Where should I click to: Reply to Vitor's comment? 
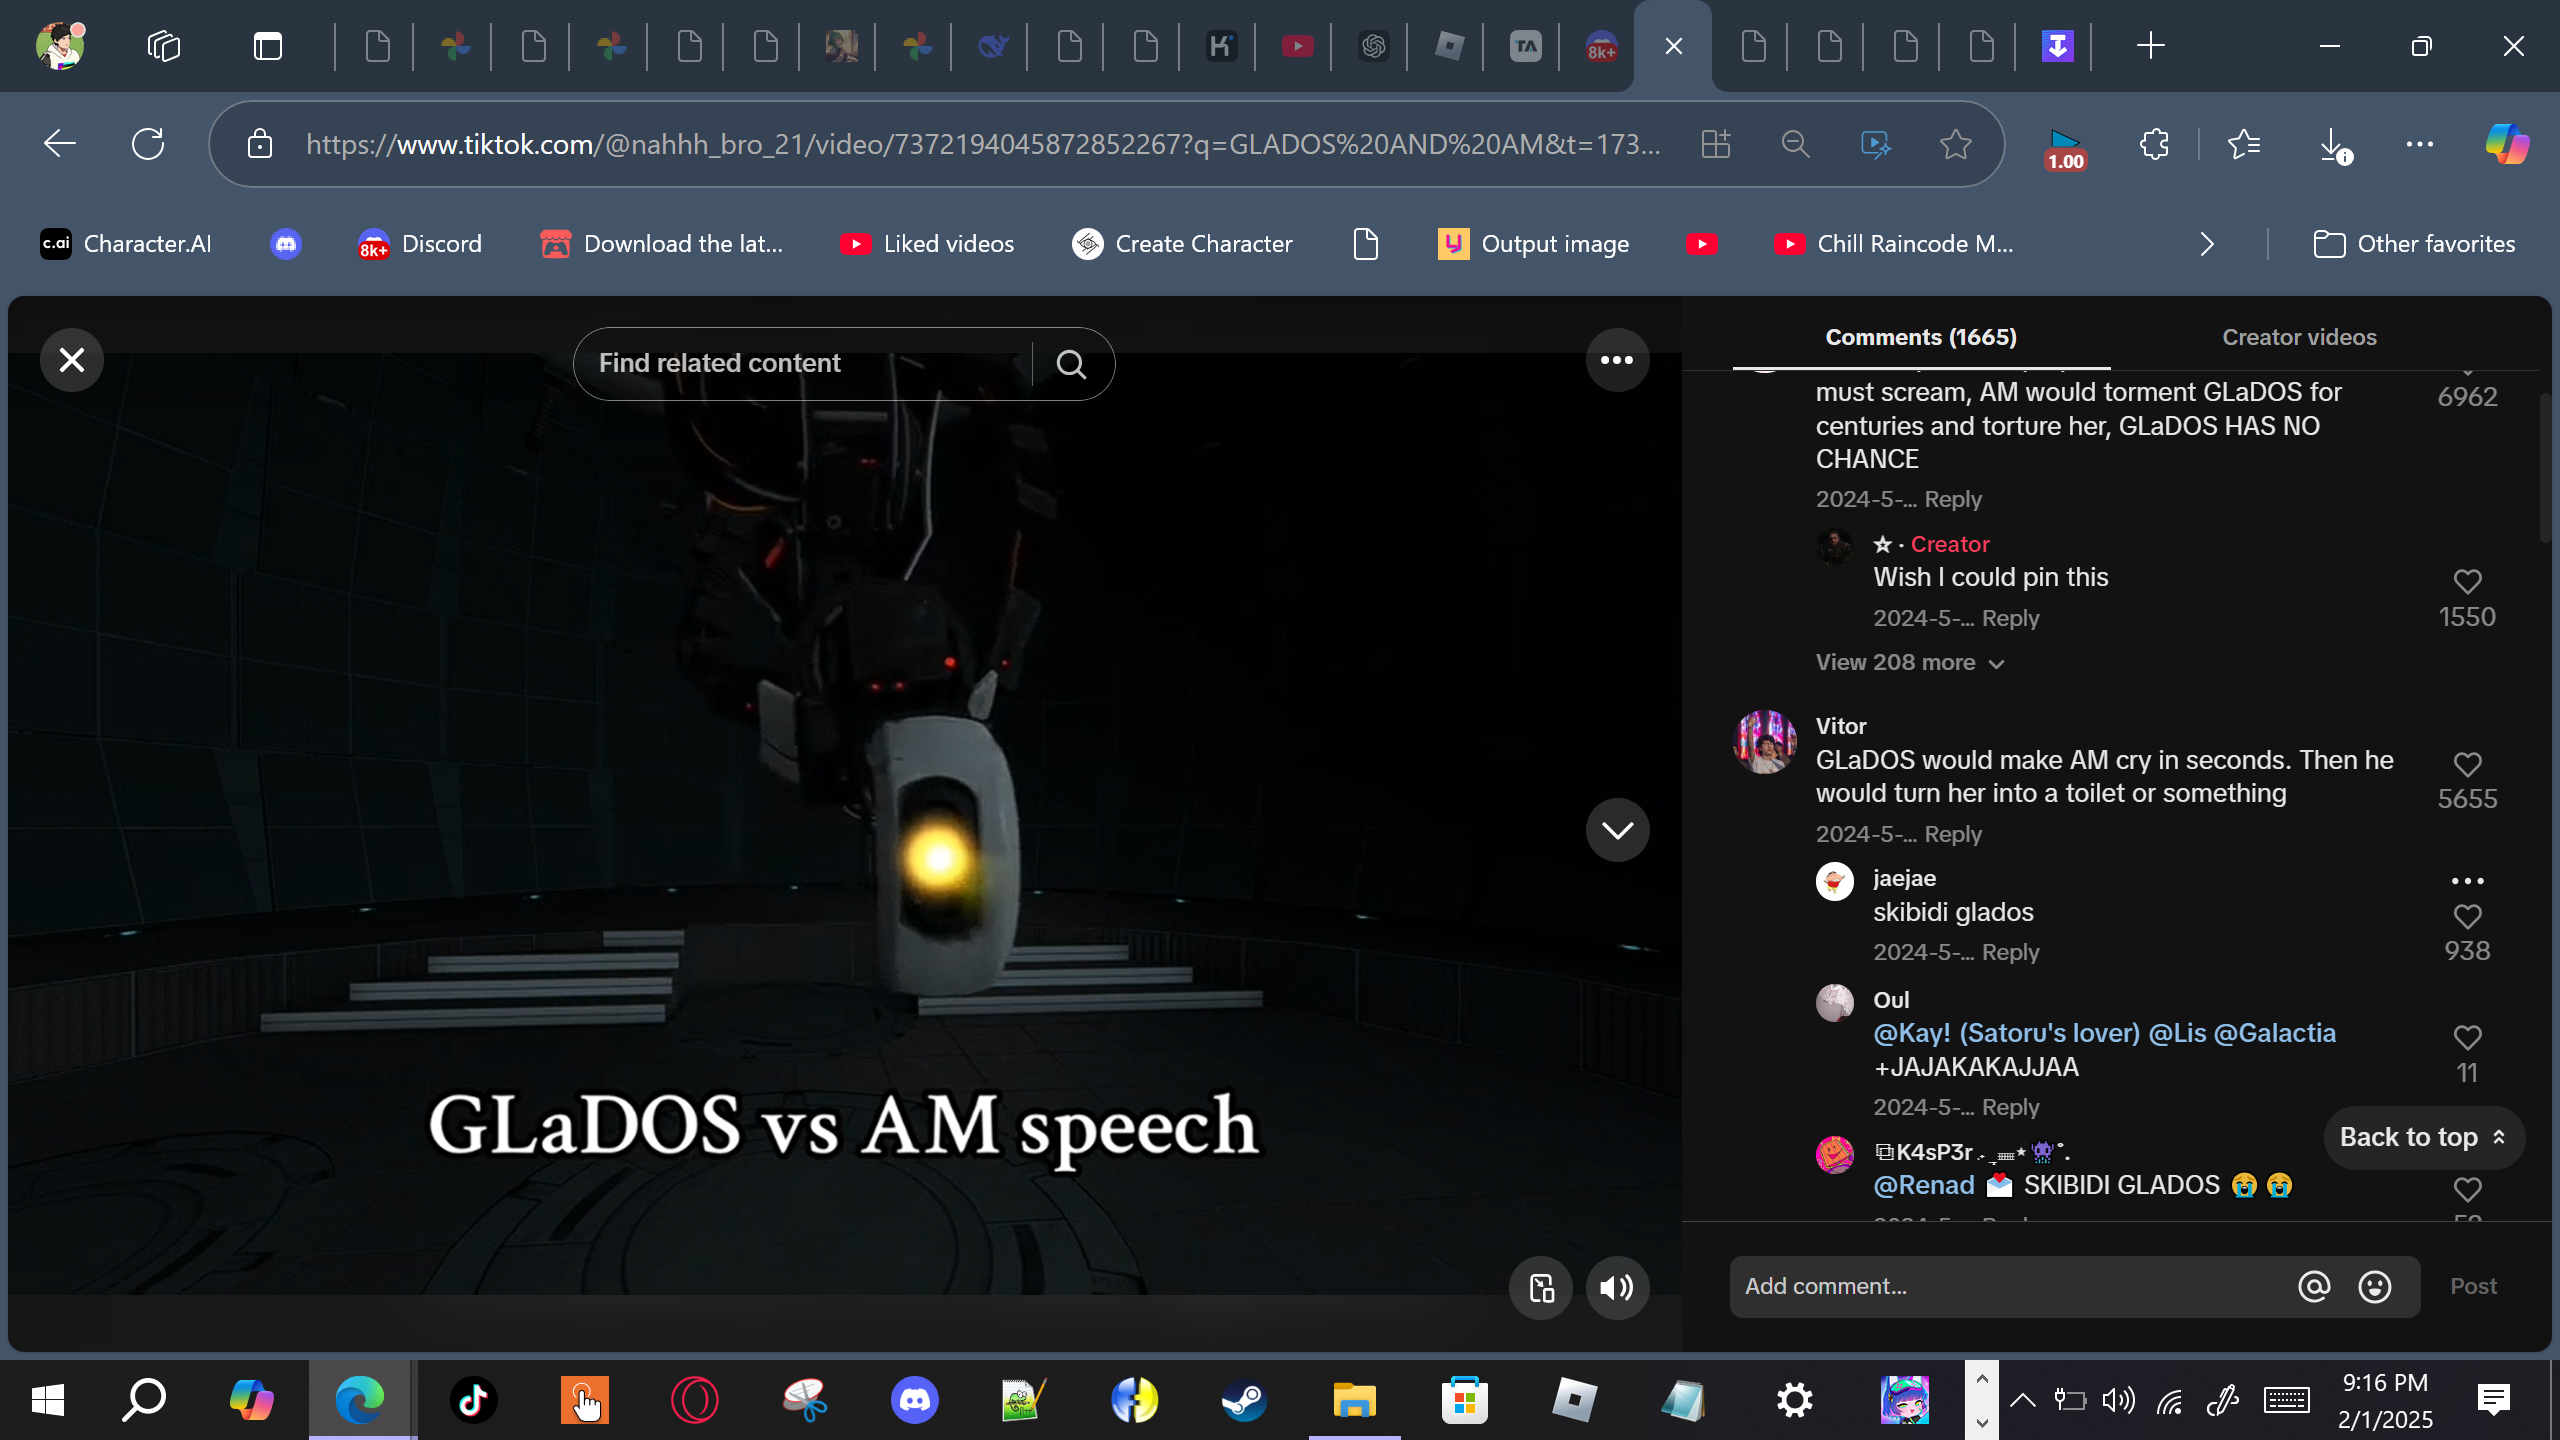pyautogui.click(x=1952, y=834)
